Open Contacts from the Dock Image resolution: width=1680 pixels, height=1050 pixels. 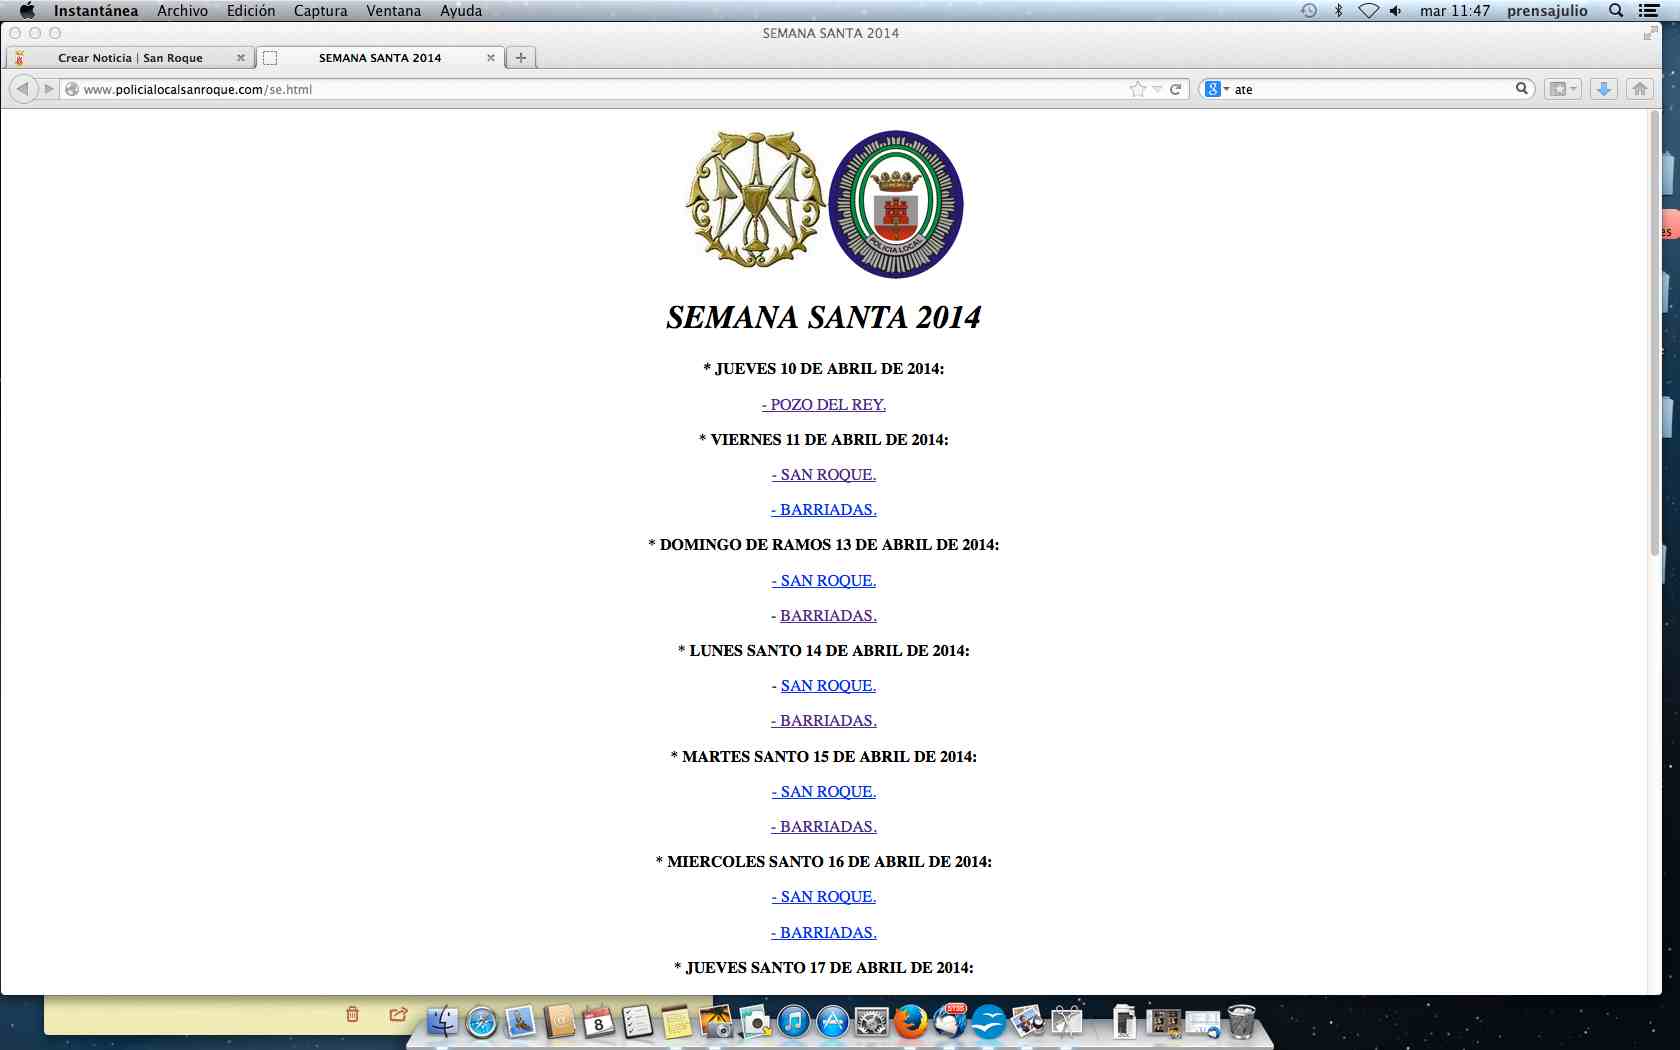pyautogui.click(x=560, y=1022)
